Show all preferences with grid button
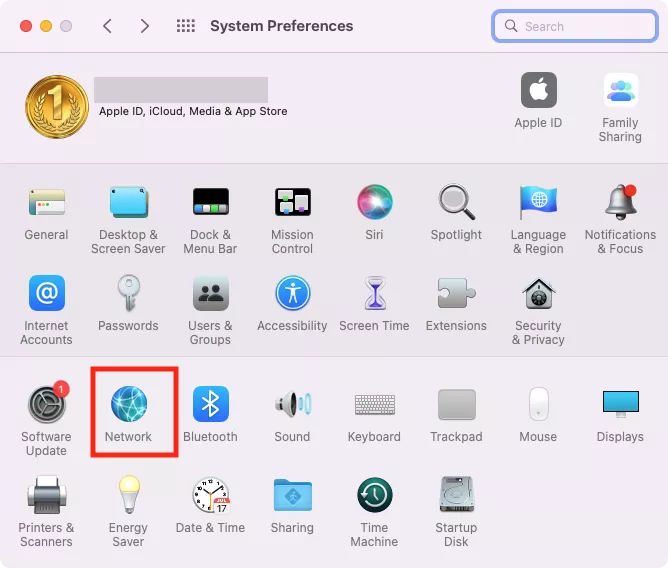 (x=185, y=26)
